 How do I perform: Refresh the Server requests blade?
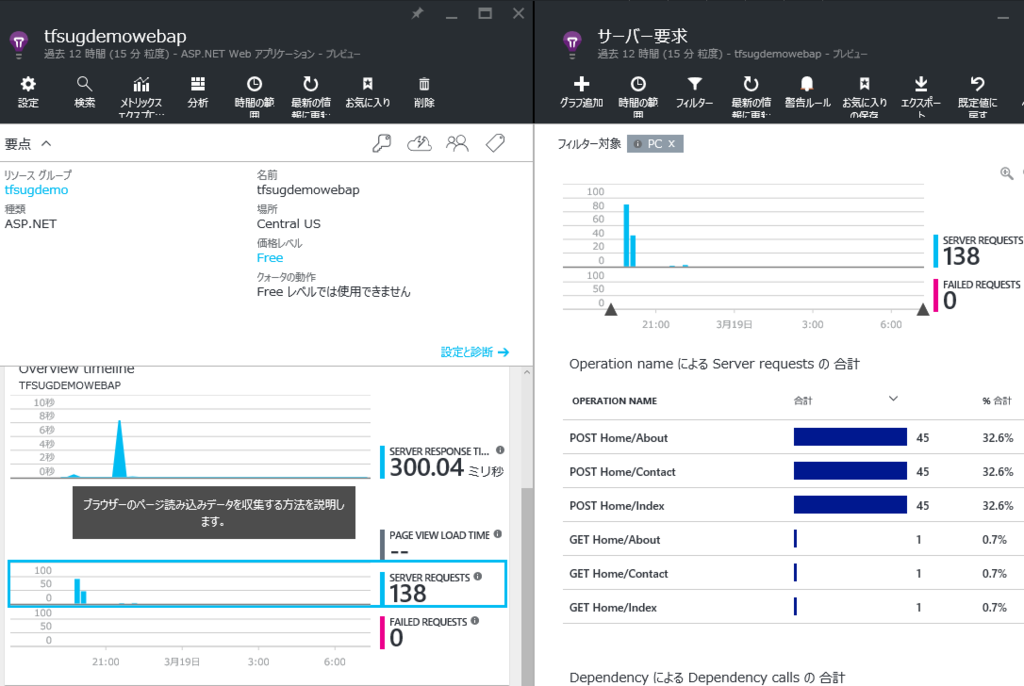(x=751, y=95)
